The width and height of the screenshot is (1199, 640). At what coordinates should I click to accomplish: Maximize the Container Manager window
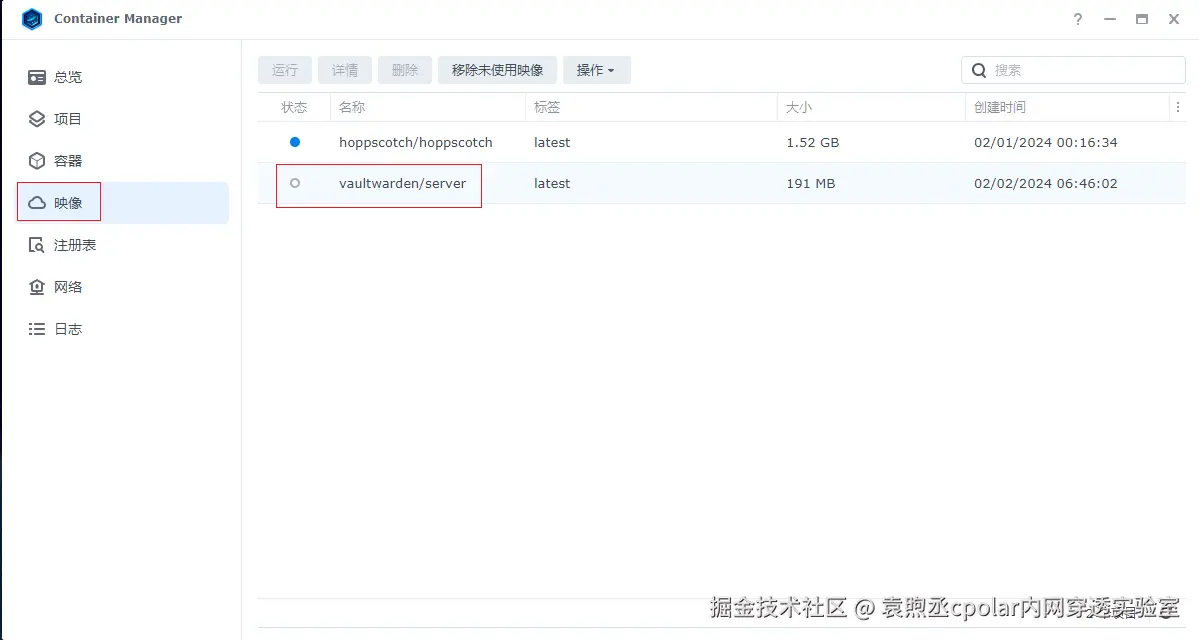[1142, 19]
